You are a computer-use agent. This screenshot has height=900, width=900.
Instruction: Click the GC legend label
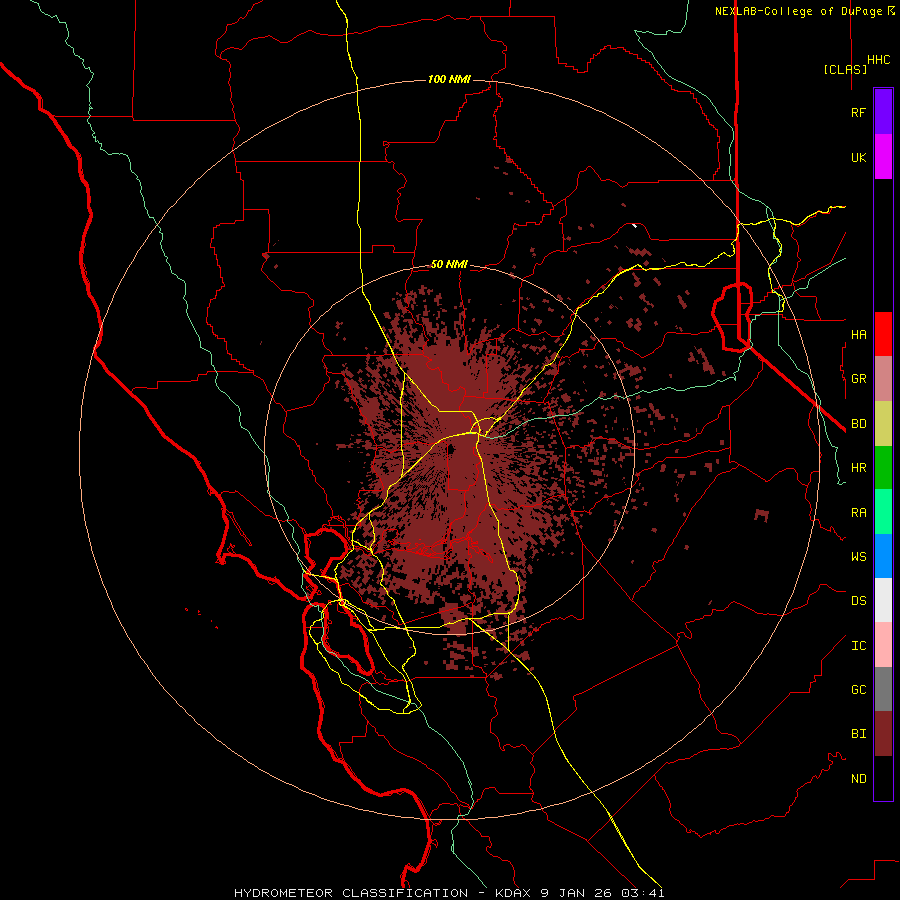[858, 690]
